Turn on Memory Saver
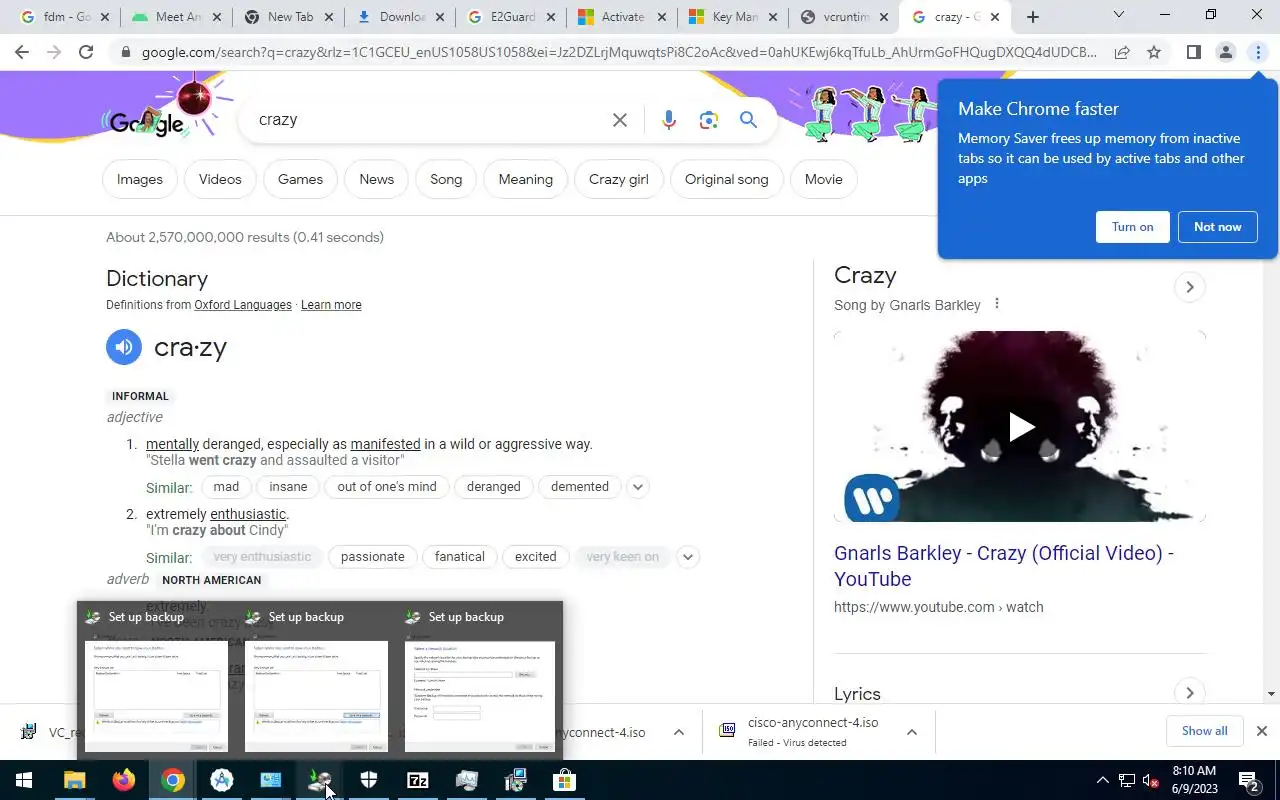Image resolution: width=1280 pixels, height=800 pixels. [1132, 227]
